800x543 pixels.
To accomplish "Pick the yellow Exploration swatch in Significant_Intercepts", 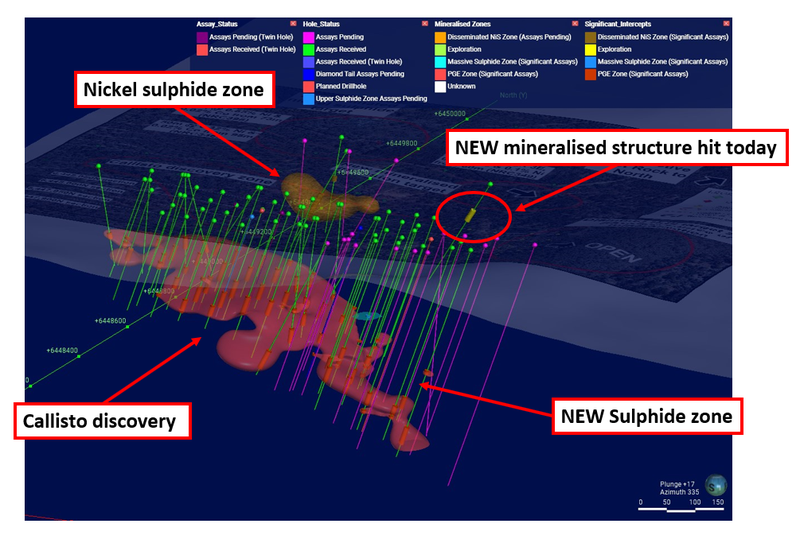I will (x=590, y=50).
